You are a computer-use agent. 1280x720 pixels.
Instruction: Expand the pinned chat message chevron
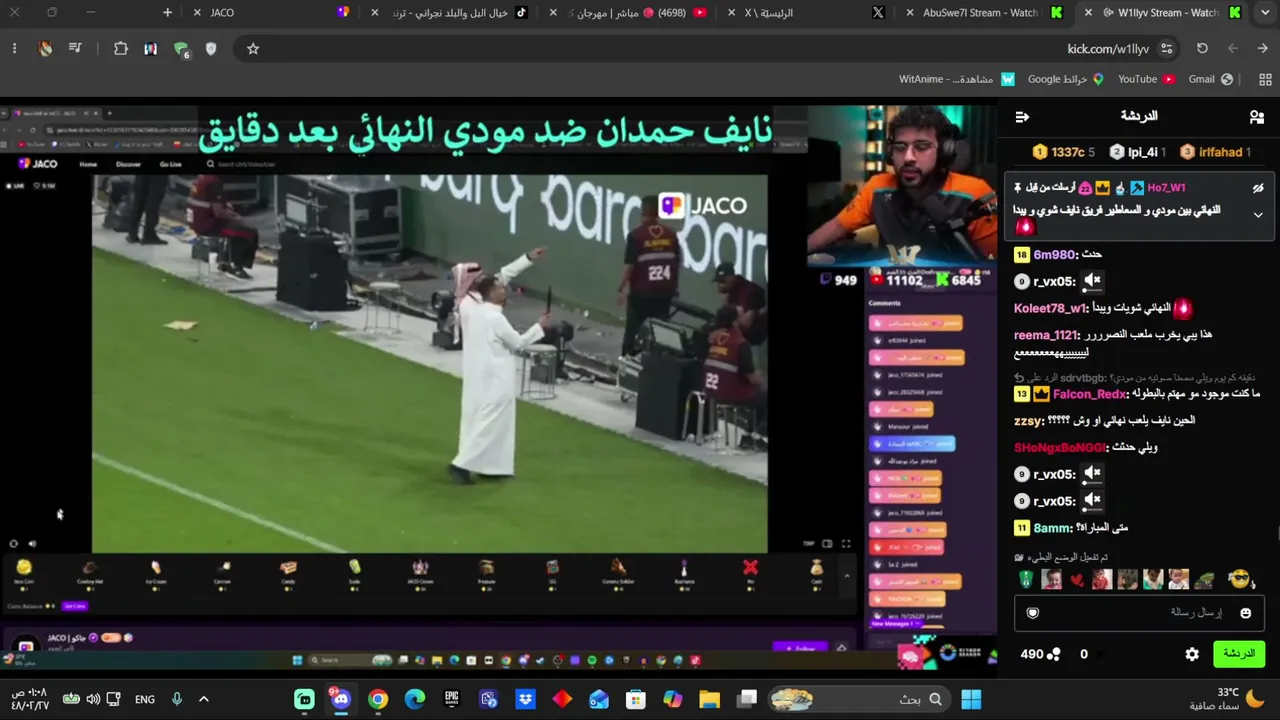pos(1258,214)
